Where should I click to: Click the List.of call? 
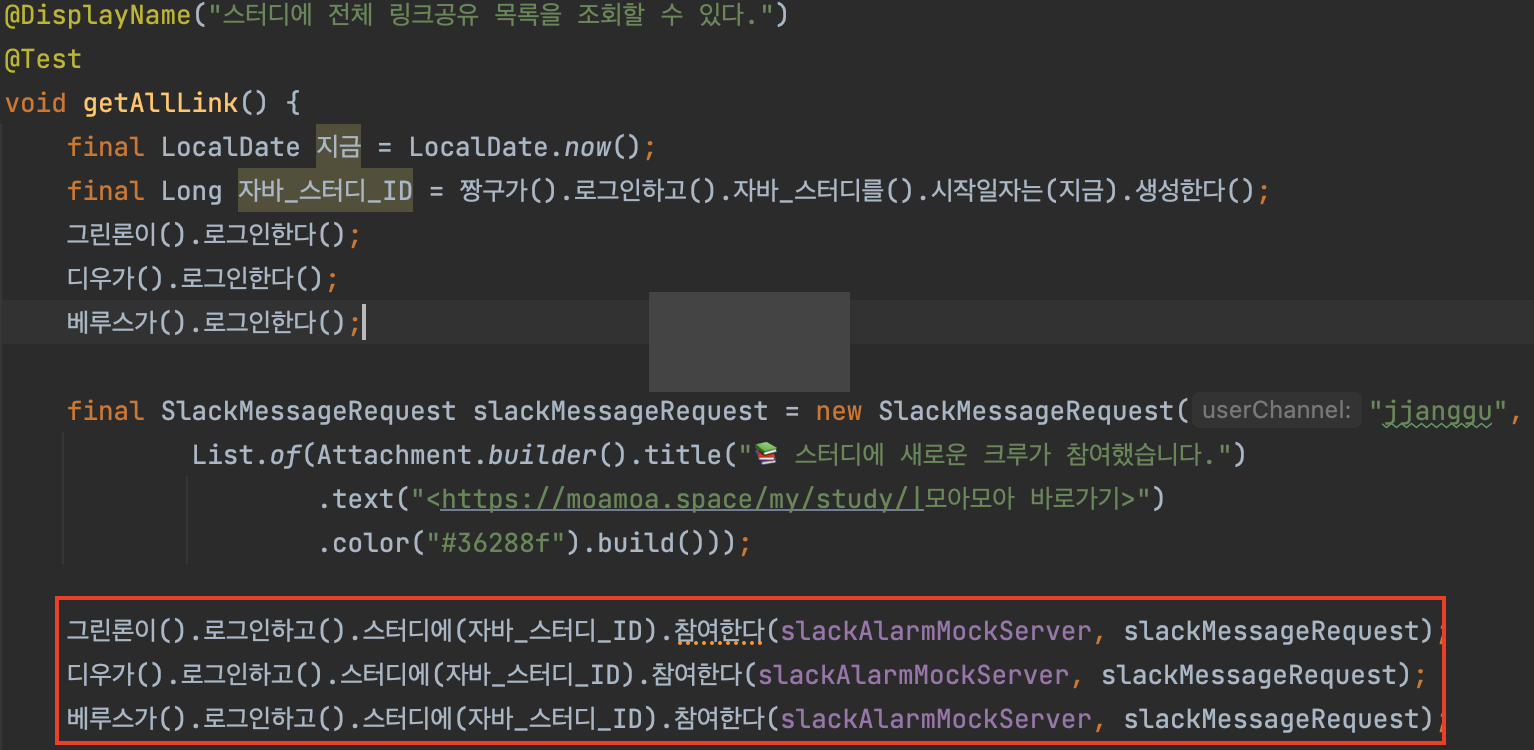click(x=246, y=455)
